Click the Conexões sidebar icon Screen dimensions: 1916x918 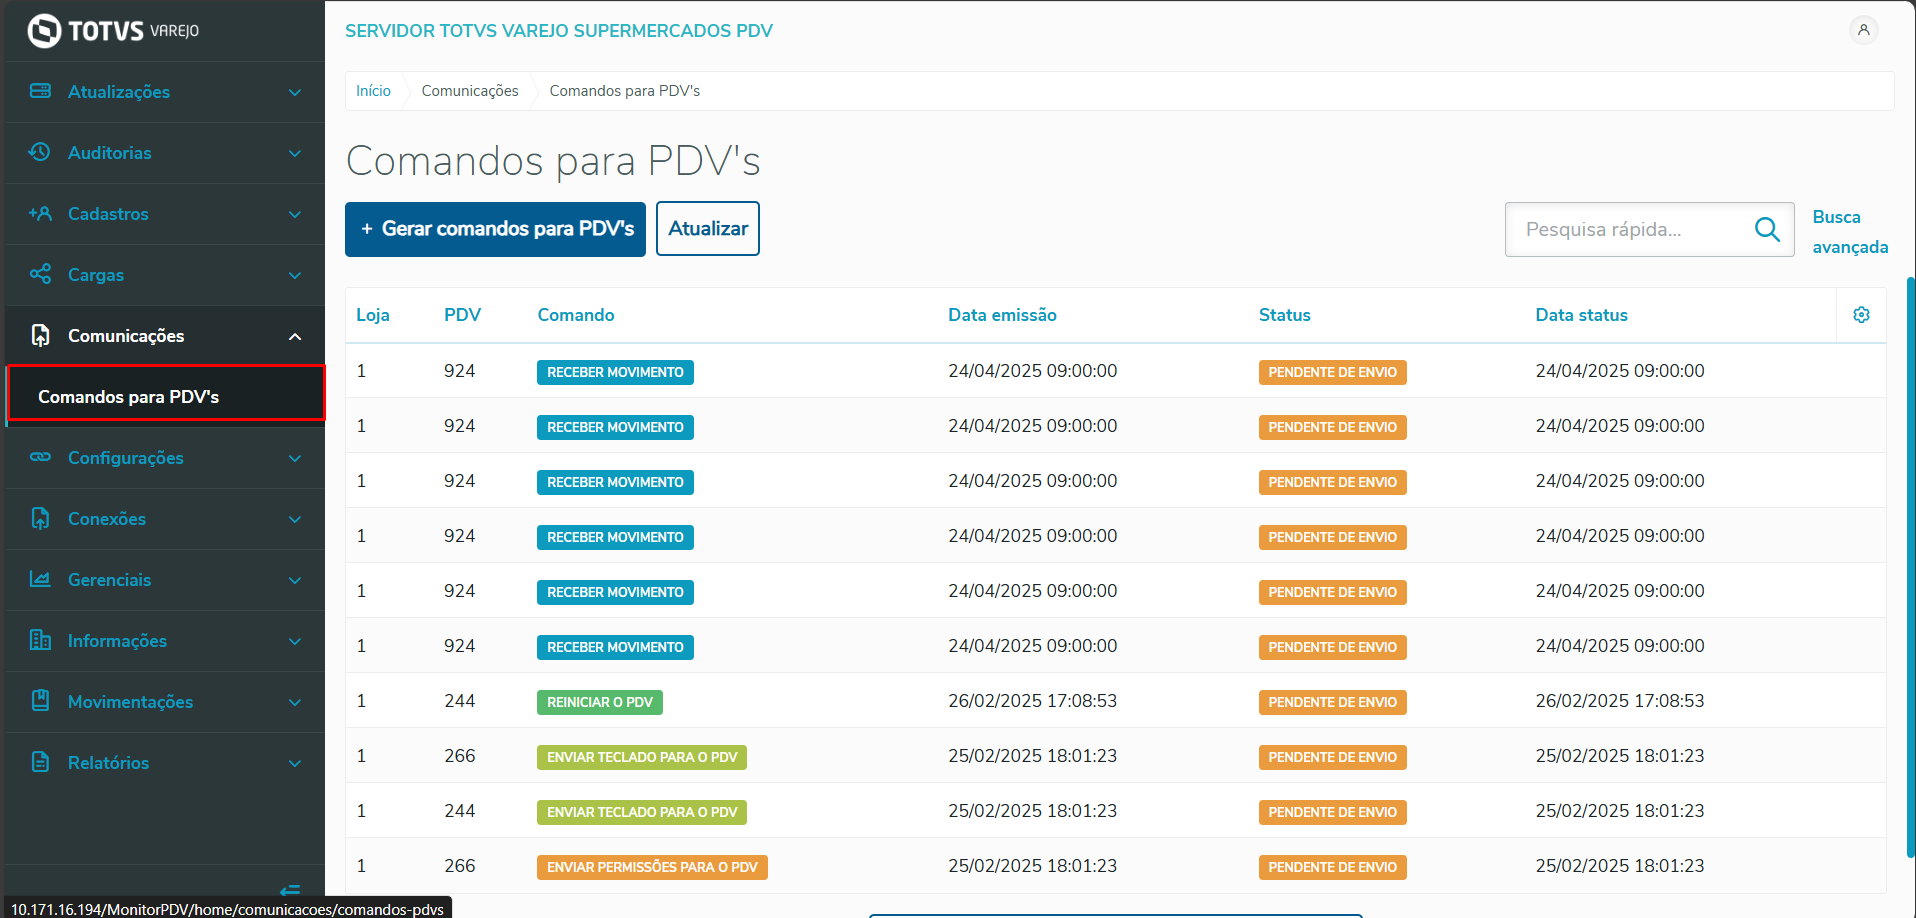click(40, 518)
